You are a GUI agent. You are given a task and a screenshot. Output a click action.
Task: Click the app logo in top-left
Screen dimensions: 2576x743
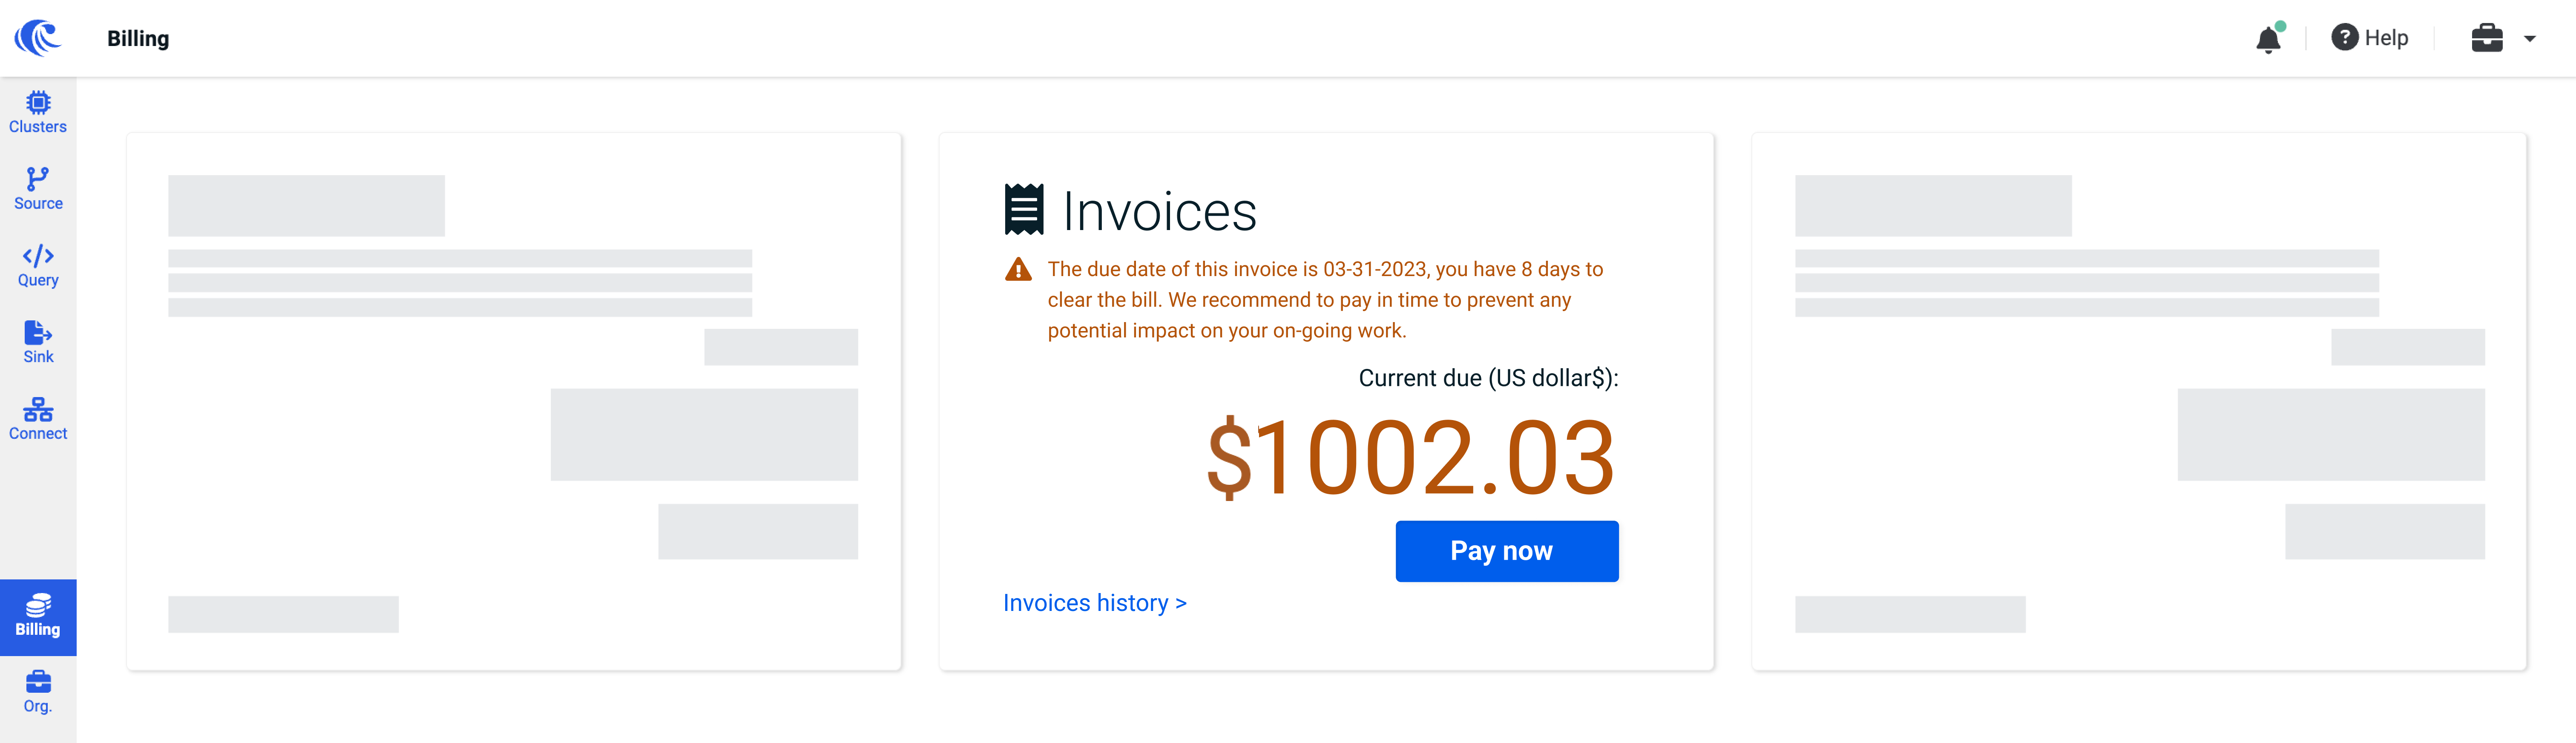tap(38, 38)
